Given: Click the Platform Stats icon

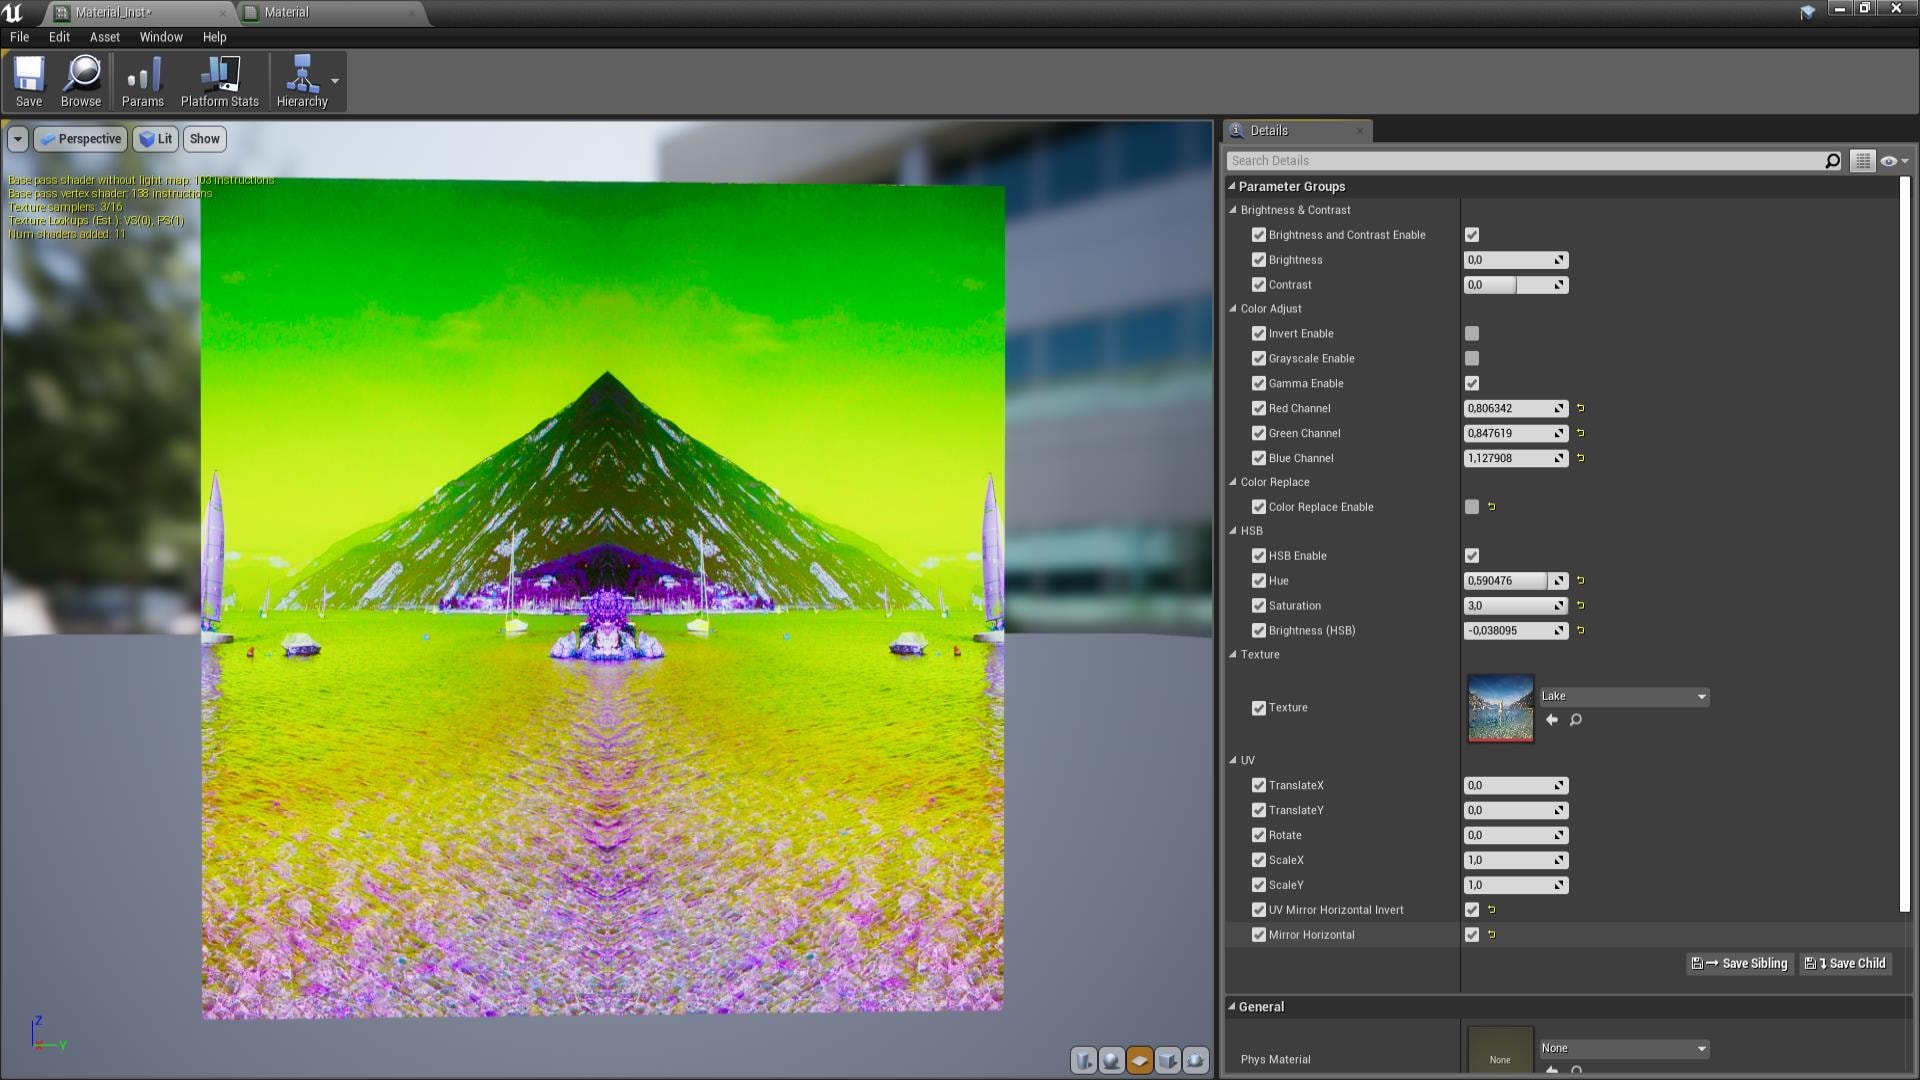Looking at the screenshot, I should pos(218,80).
